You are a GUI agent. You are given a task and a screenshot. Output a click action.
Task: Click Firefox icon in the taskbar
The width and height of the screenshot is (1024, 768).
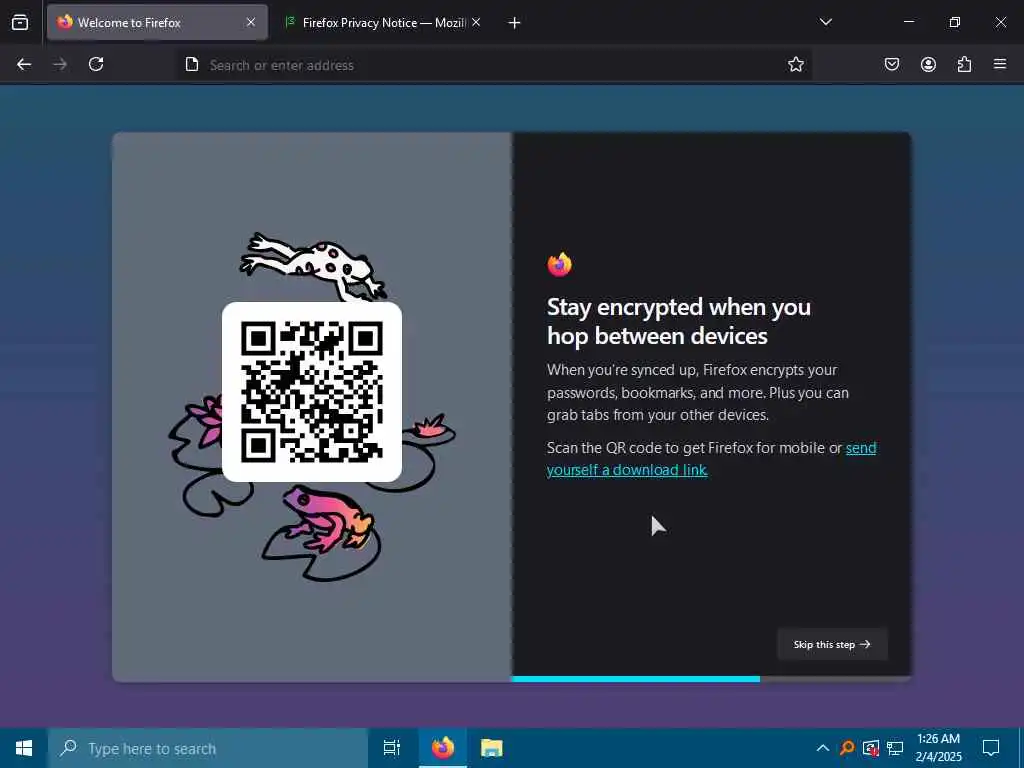tap(443, 748)
